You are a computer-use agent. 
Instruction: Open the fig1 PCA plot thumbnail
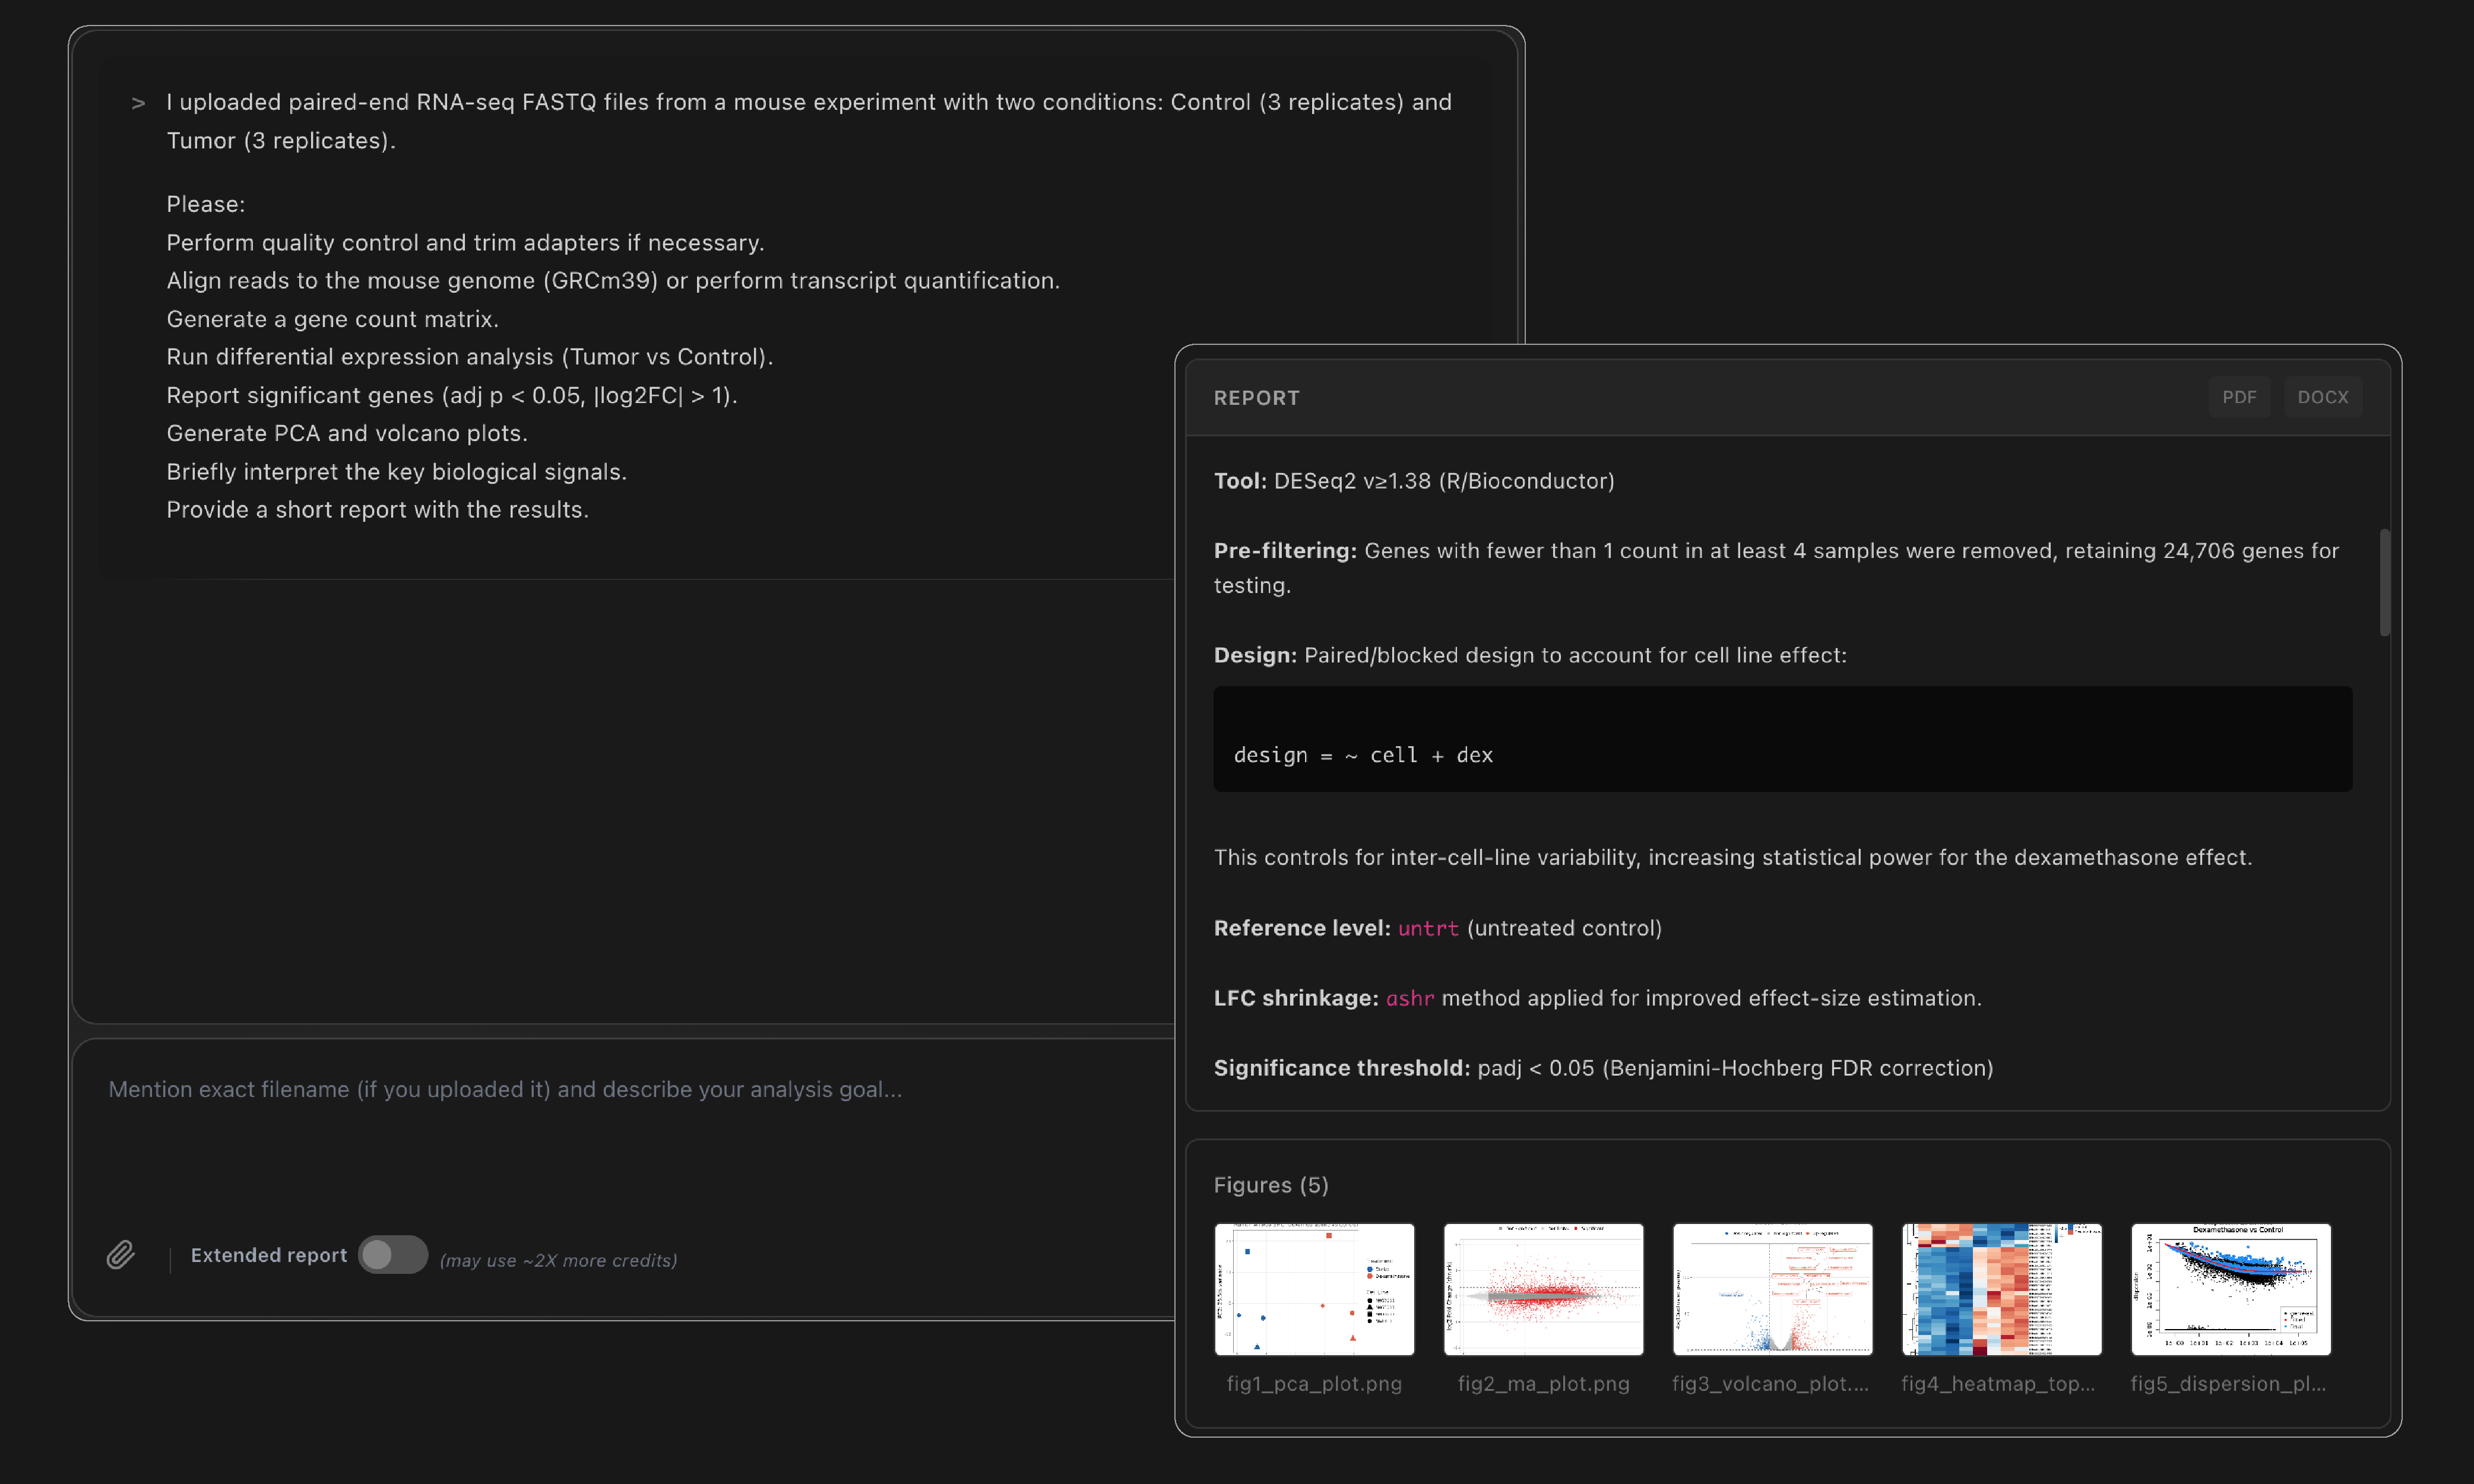pyautogui.click(x=1314, y=1289)
